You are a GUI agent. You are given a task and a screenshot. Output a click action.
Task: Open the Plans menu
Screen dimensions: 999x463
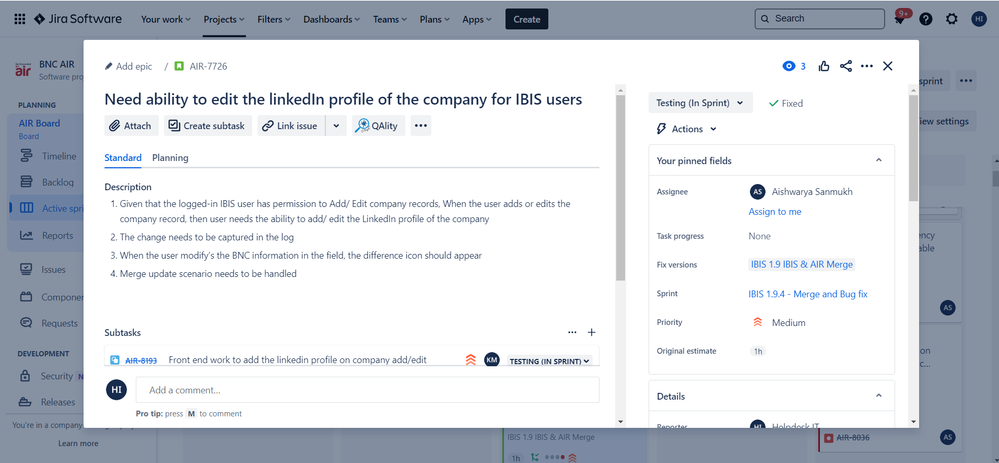(435, 19)
